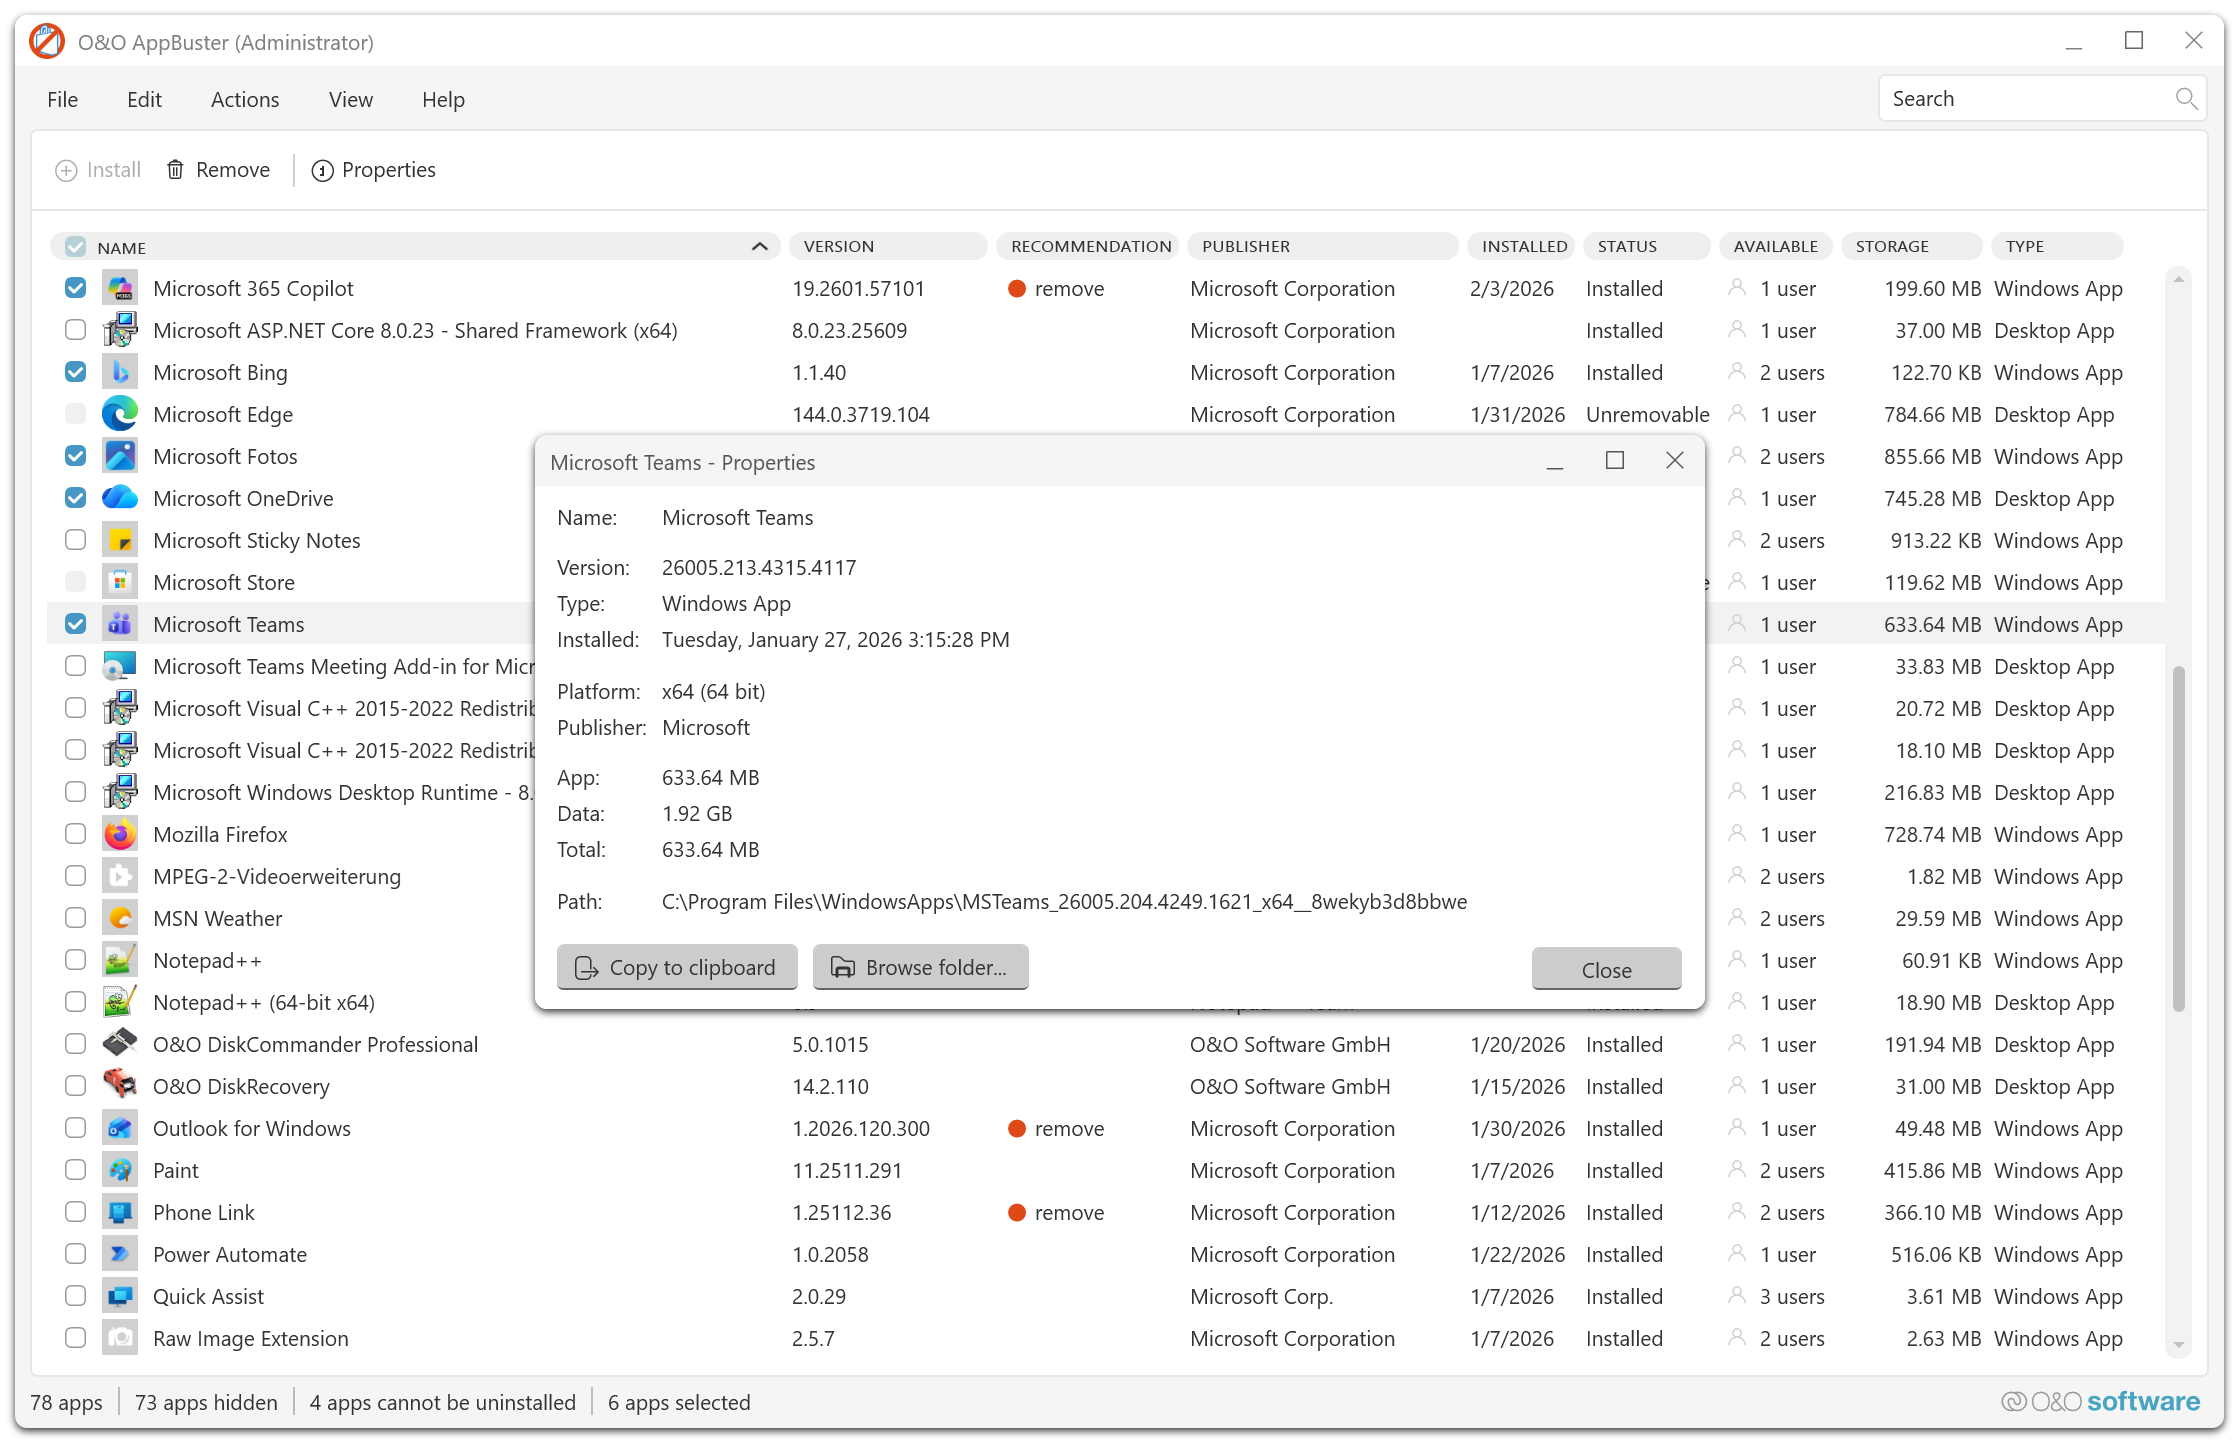Click the Notepad++ app icon
Viewport: 2239px width, 1443px height.
(120, 960)
